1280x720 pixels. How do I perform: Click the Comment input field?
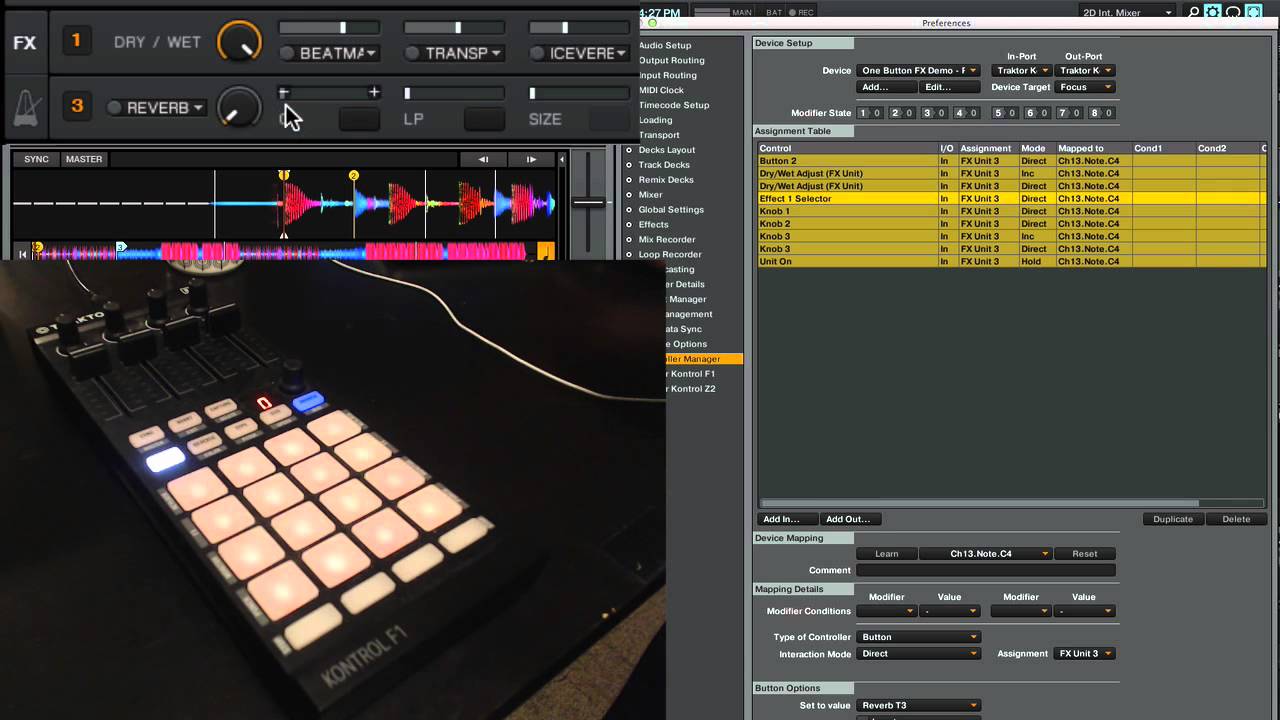[986, 570]
